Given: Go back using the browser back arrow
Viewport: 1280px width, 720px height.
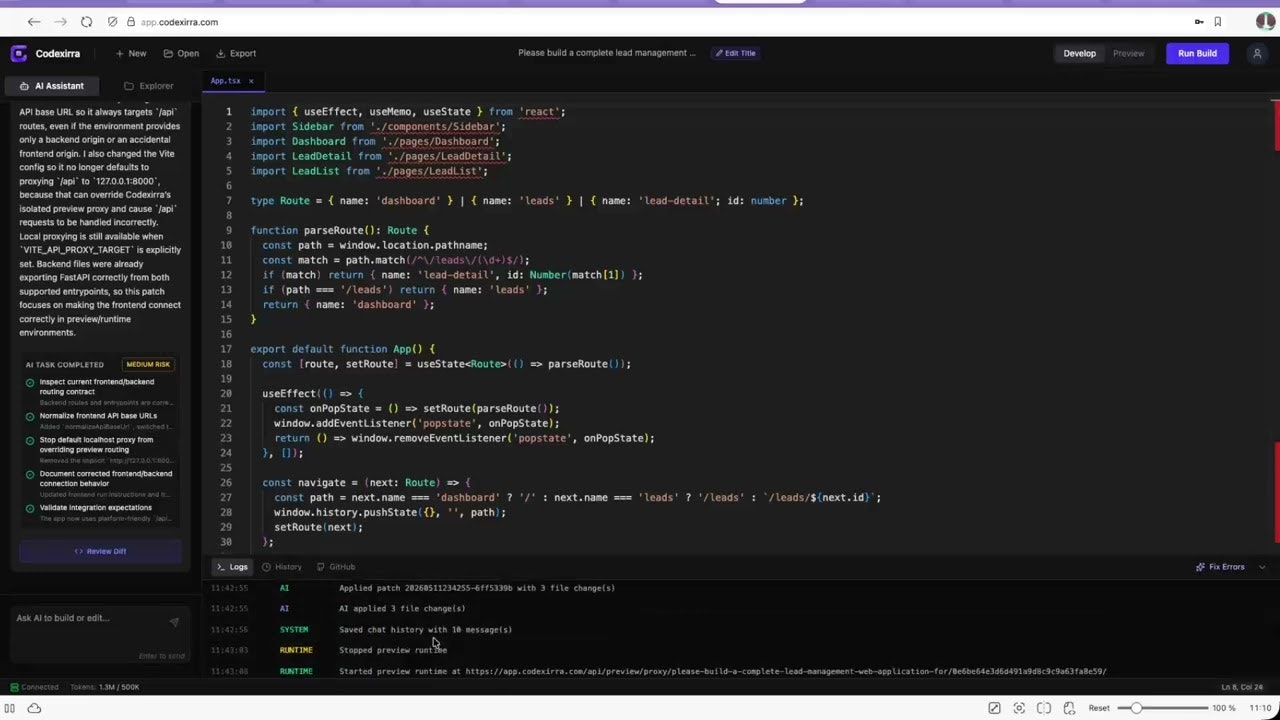Looking at the screenshot, I should click(34, 22).
